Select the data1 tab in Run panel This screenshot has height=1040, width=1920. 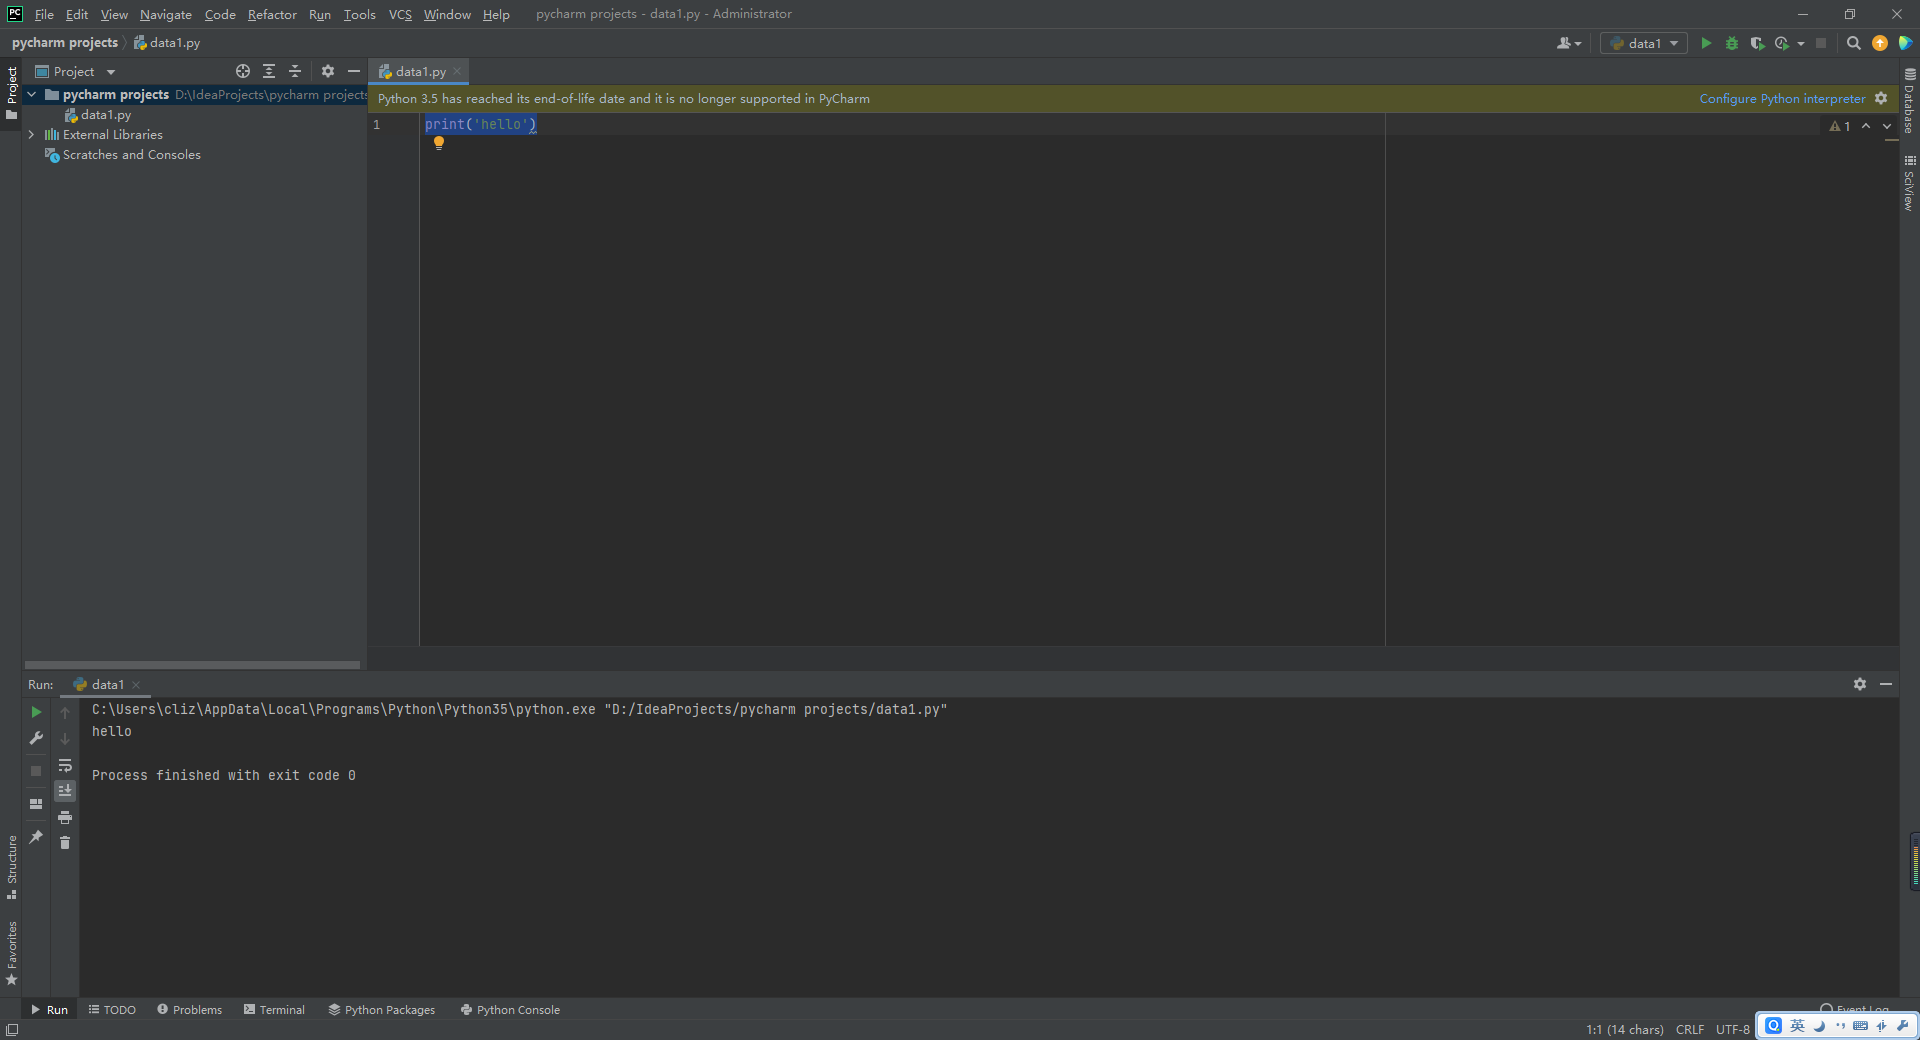(107, 684)
